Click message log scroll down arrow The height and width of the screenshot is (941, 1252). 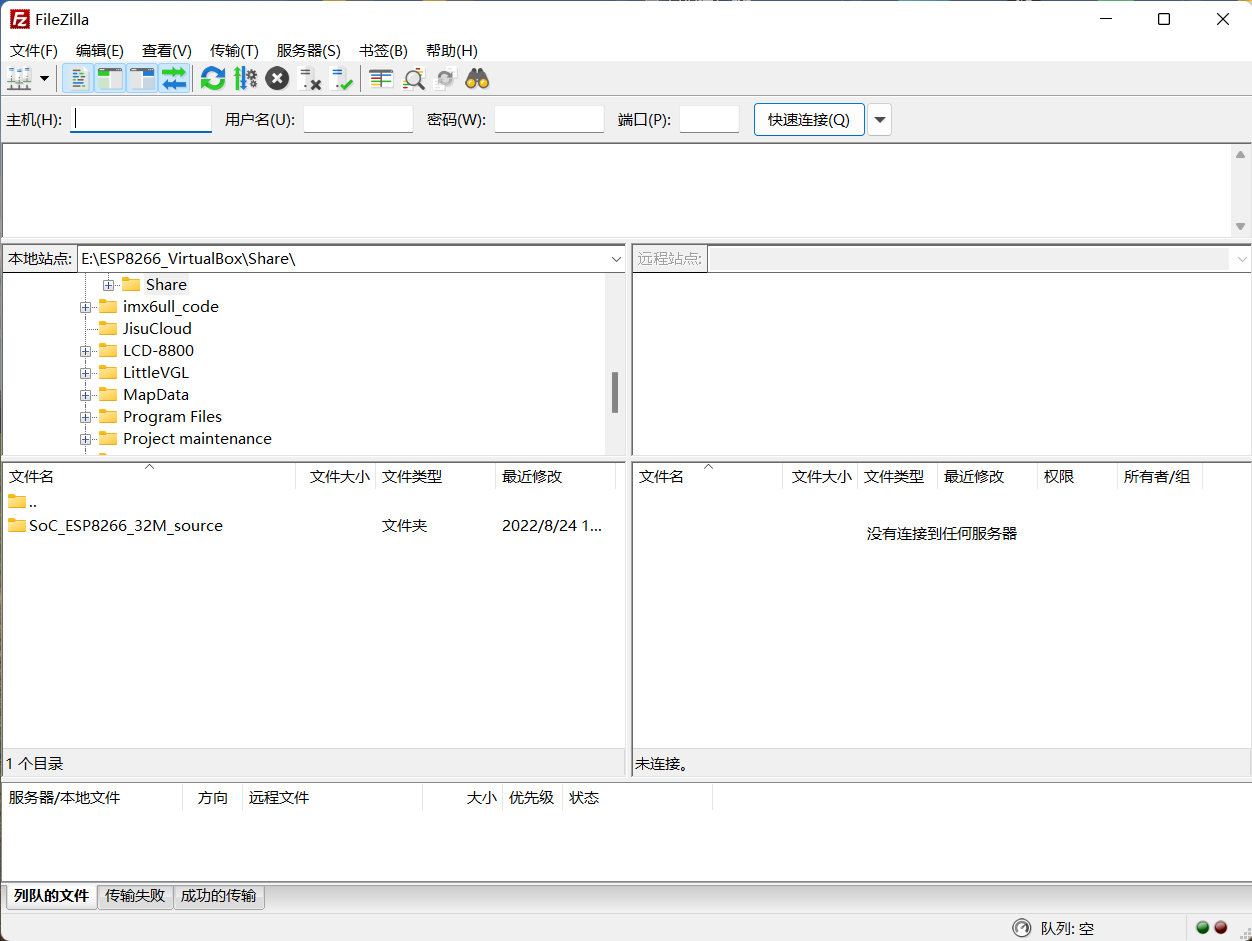pos(1240,227)
